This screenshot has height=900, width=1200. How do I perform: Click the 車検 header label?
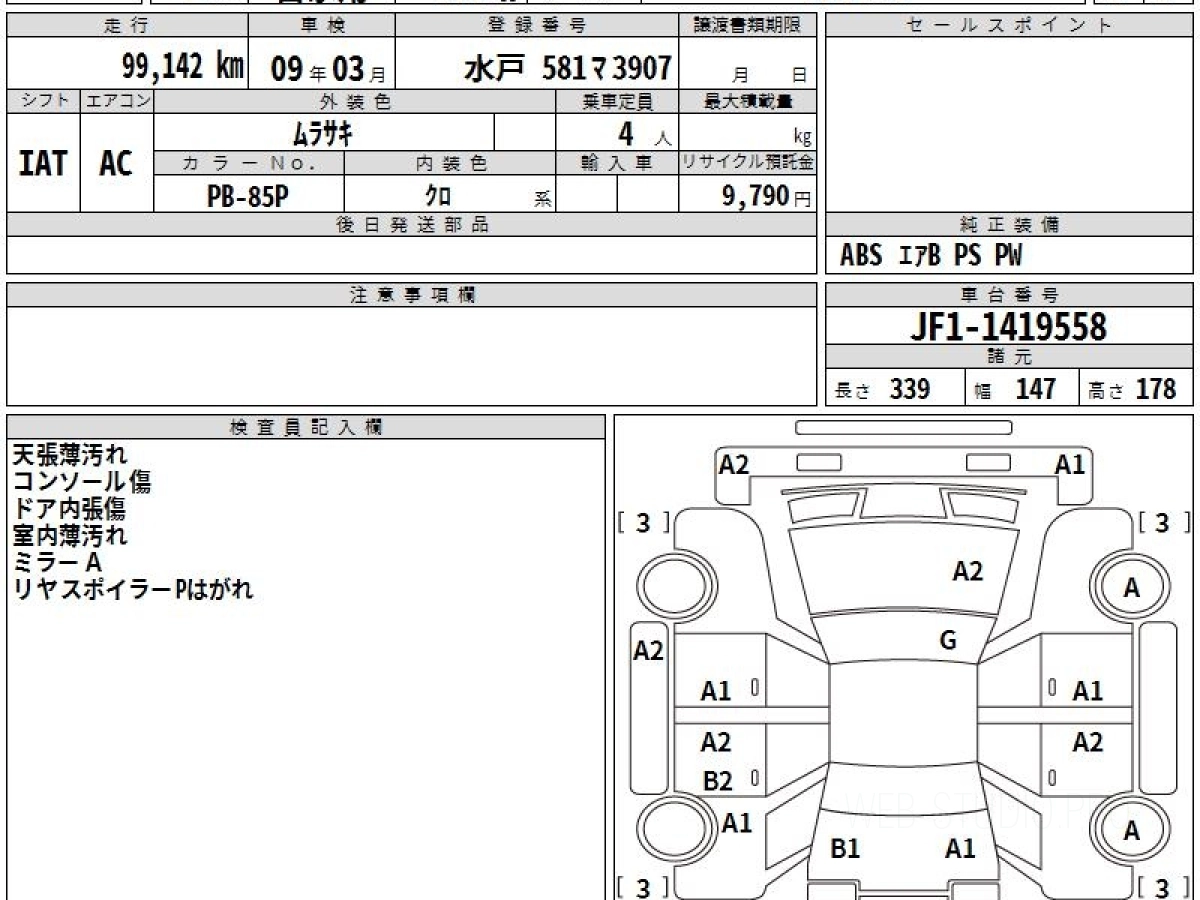click(322, 25)
